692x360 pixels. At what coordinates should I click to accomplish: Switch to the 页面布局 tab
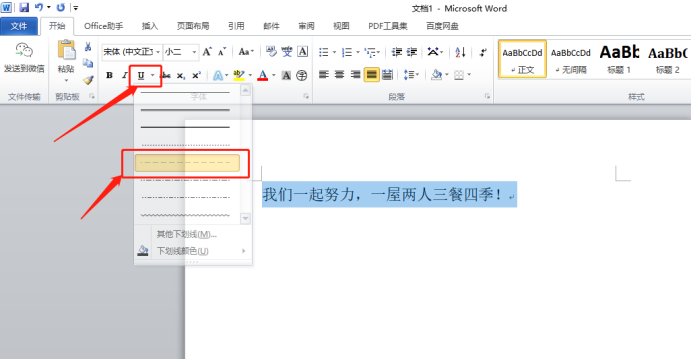193,26
